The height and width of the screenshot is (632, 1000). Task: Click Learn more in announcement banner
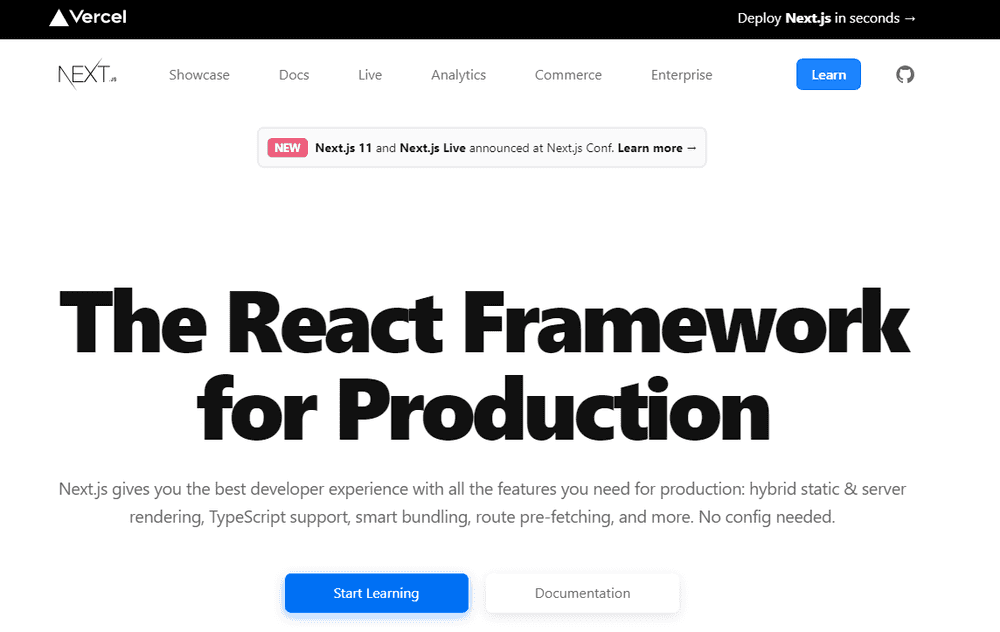click(657, 148)
